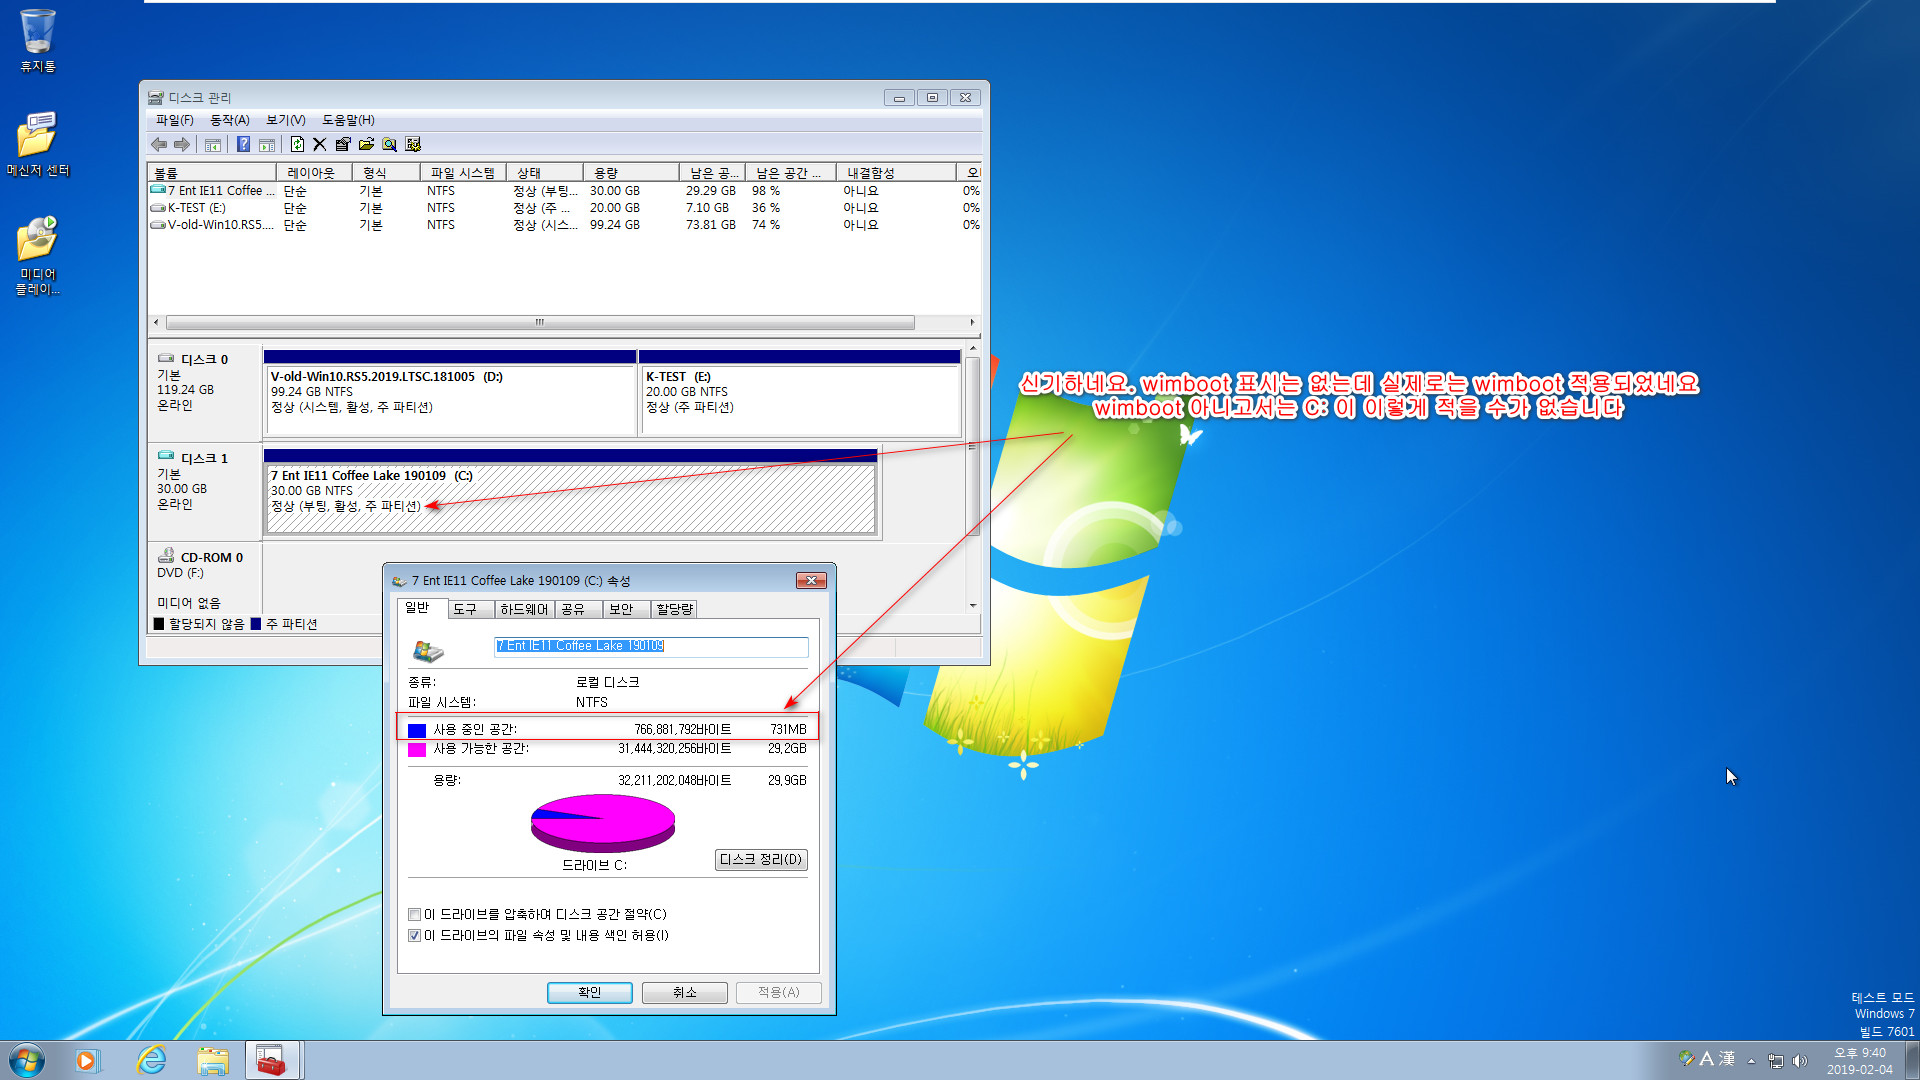Open the 파일(F) menu
1920x1080 pixels.
pos(174,120)
